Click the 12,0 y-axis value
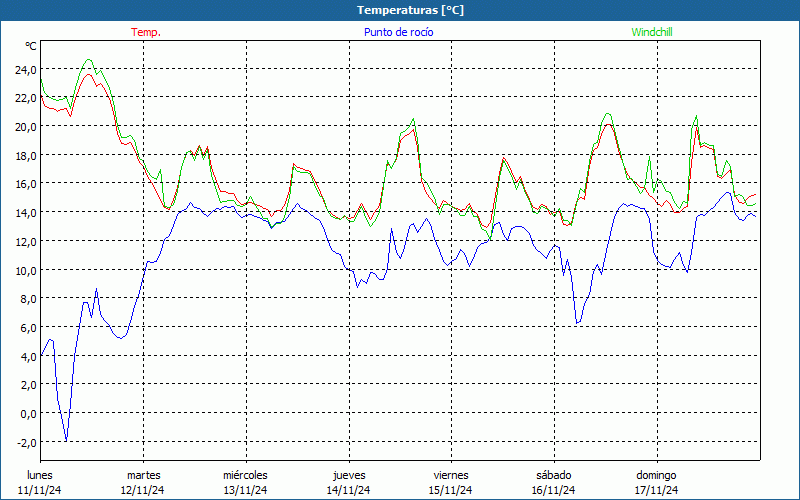800x500 pixels. (x=26, y=242)
